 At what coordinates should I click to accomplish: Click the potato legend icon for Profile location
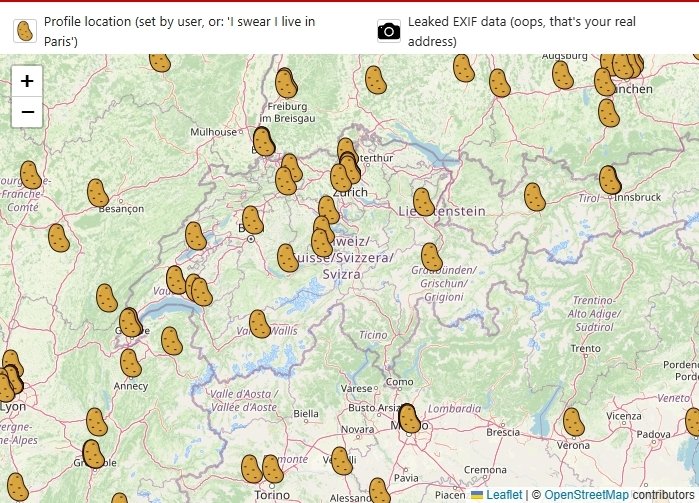pyautogui.click(x=25, y=31)
